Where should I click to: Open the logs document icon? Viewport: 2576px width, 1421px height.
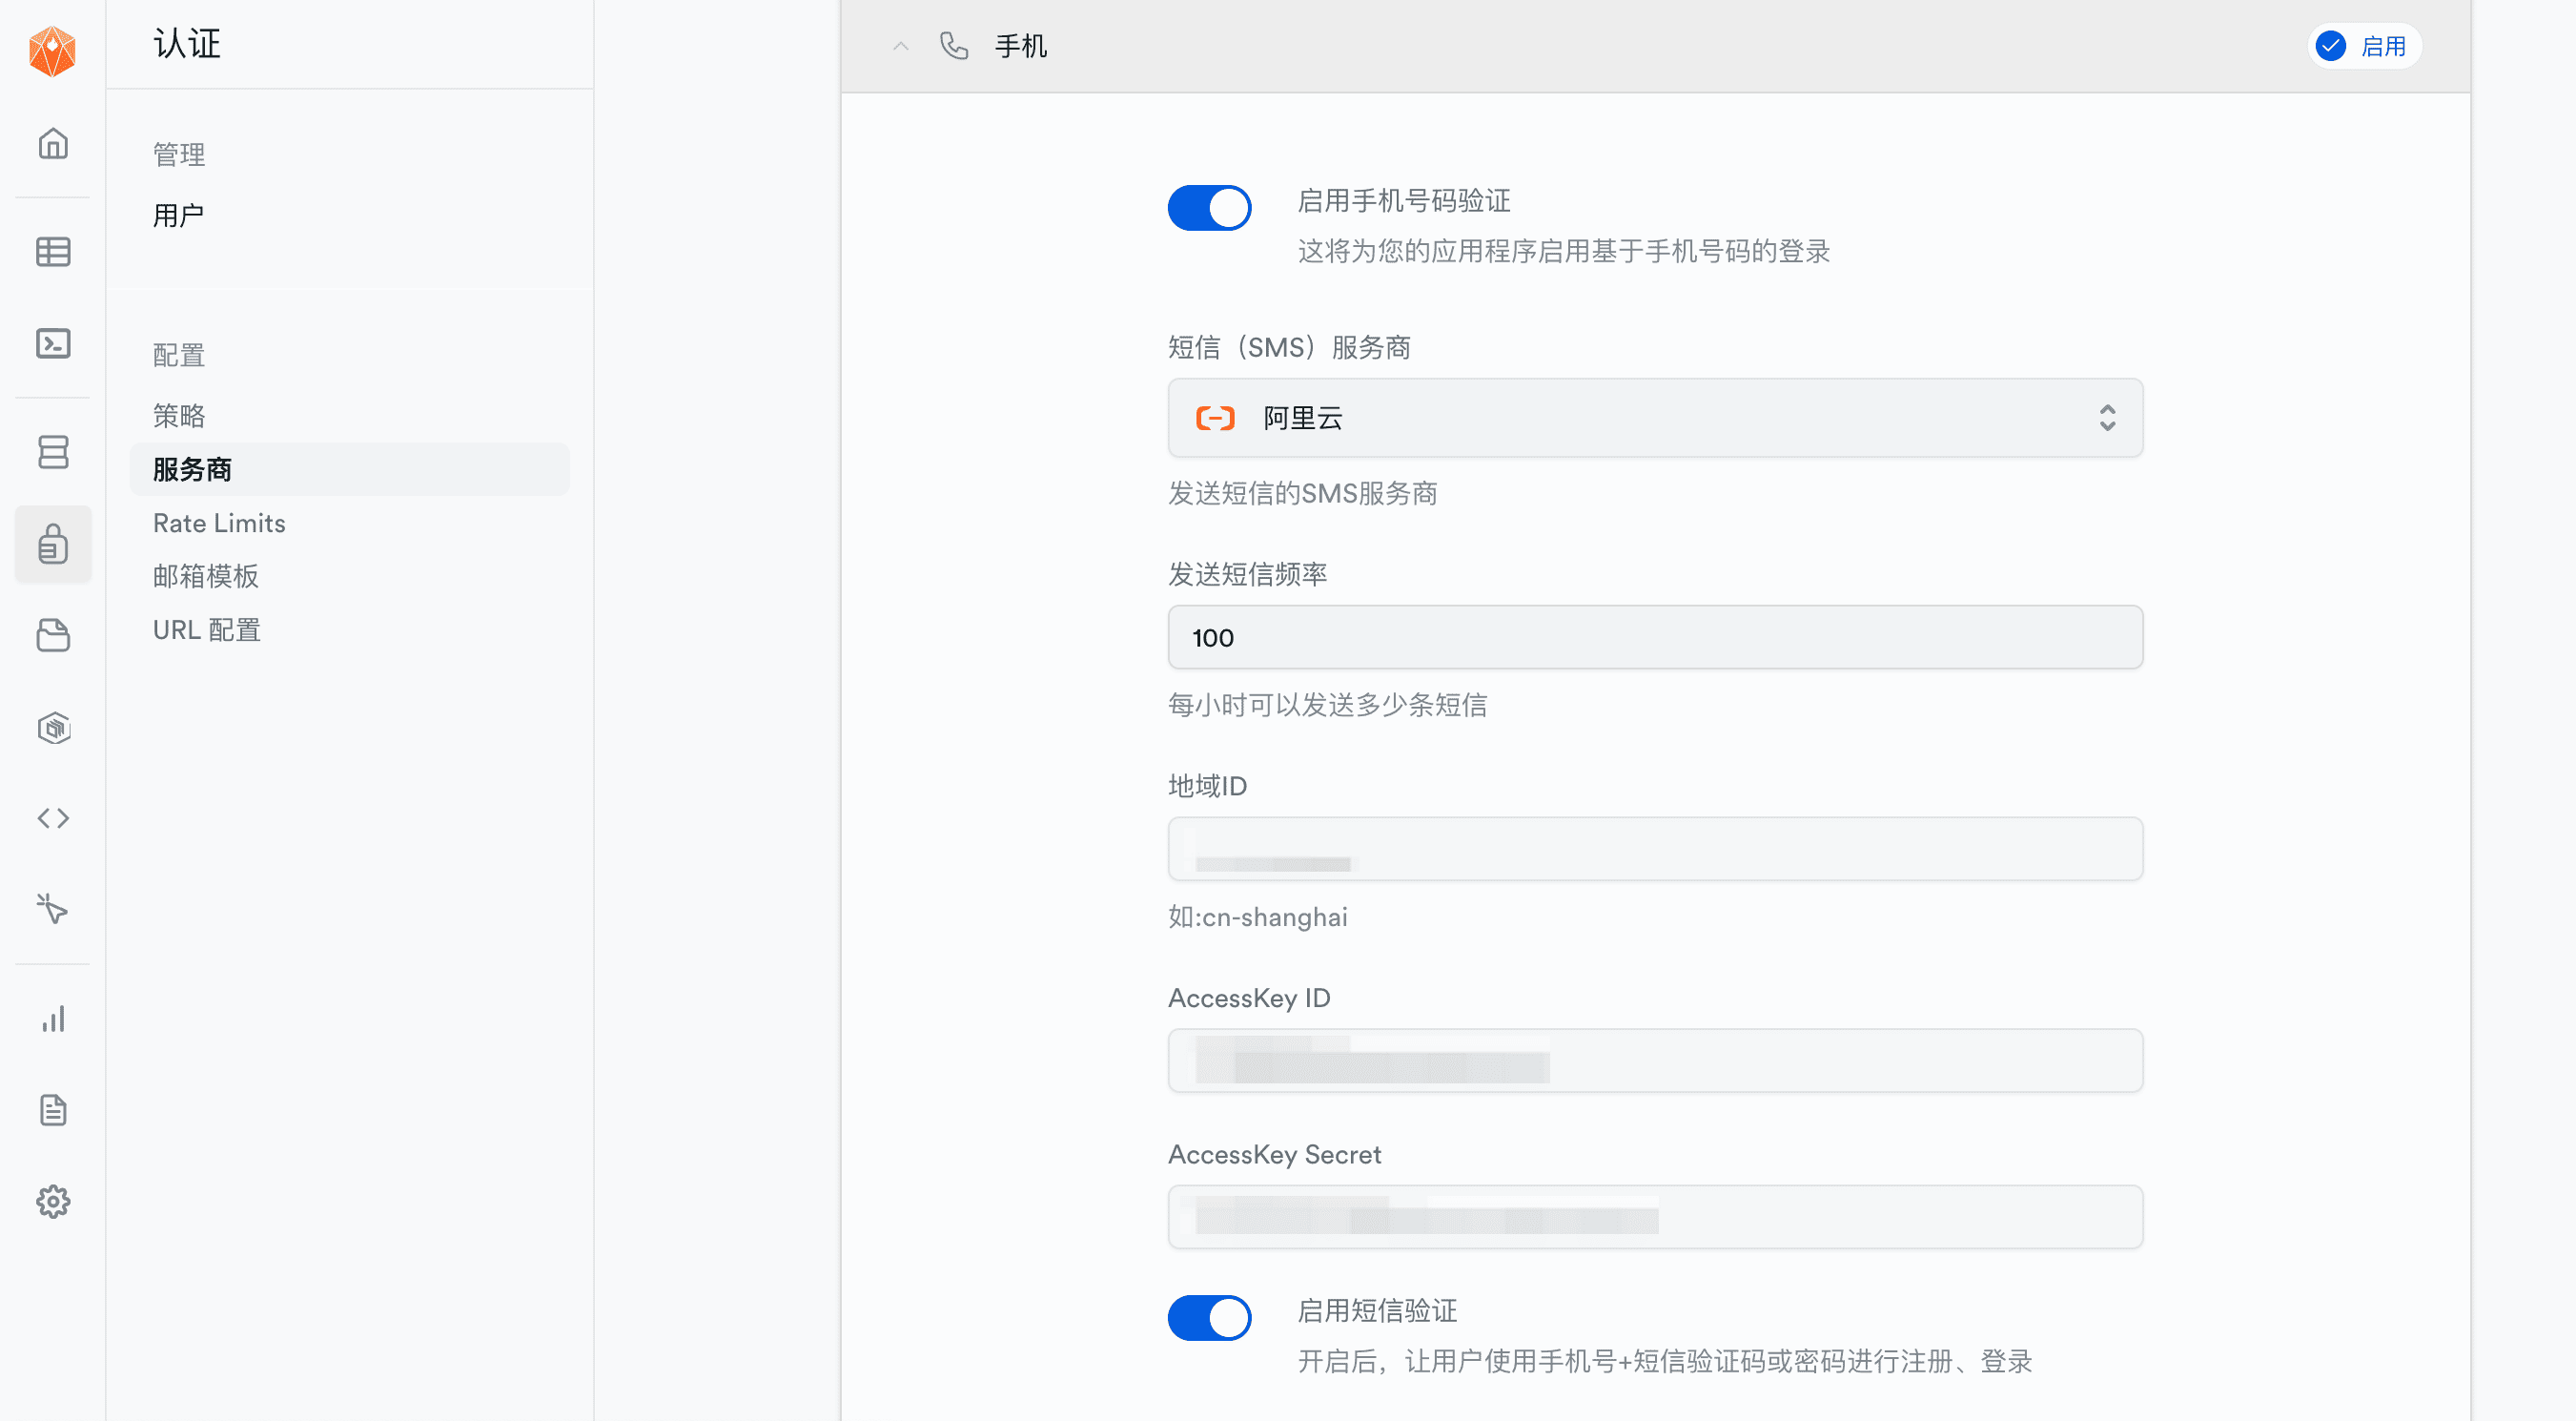[x=53, y=1110]
